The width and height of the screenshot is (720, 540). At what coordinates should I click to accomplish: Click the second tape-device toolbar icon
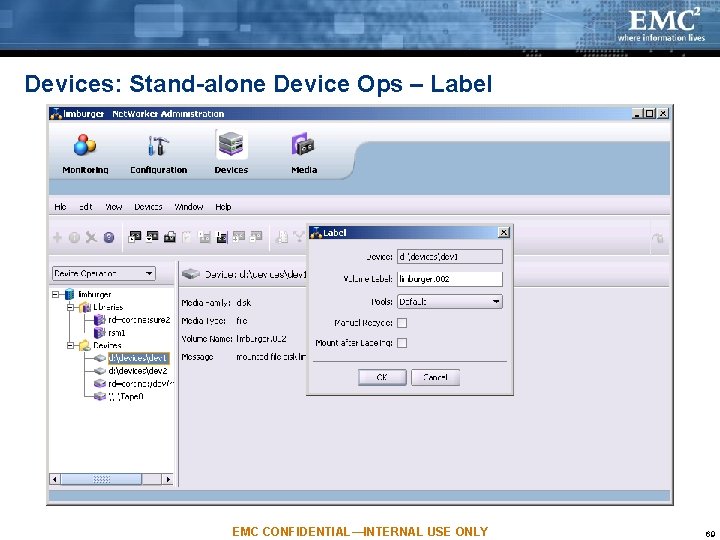pos(152,237)
